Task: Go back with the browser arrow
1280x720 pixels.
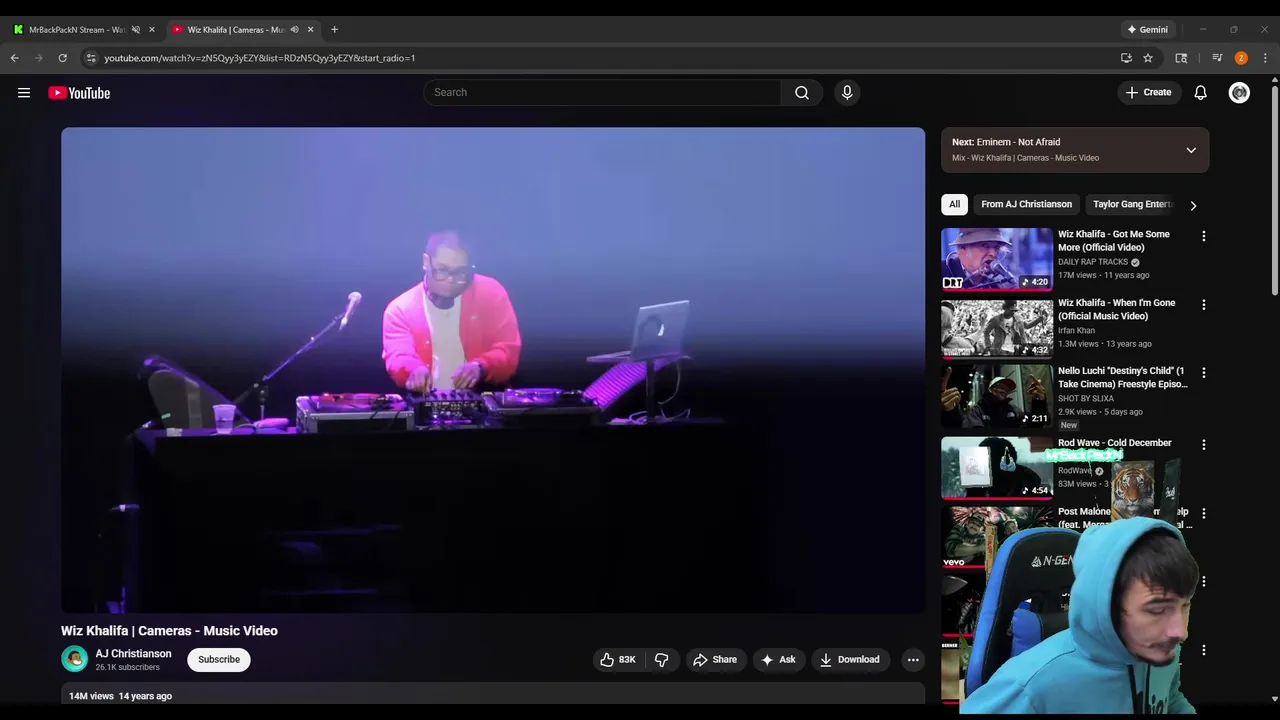Action: (14, 58)
